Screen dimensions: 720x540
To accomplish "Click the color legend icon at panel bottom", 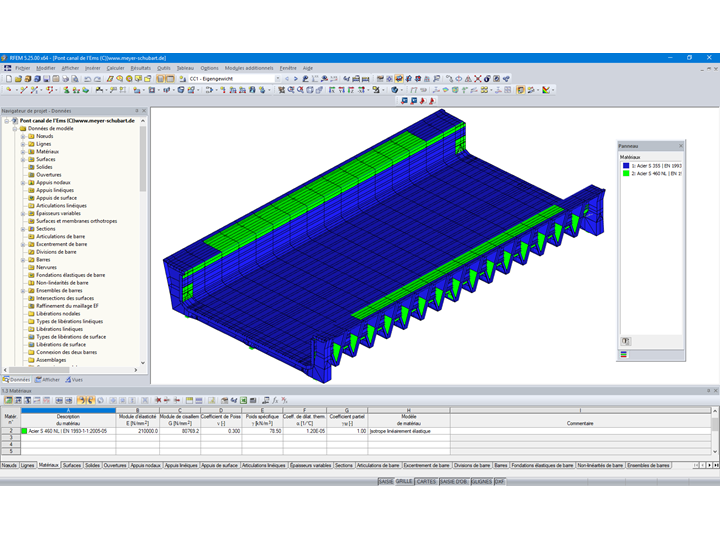I will (x=624, y=354).
